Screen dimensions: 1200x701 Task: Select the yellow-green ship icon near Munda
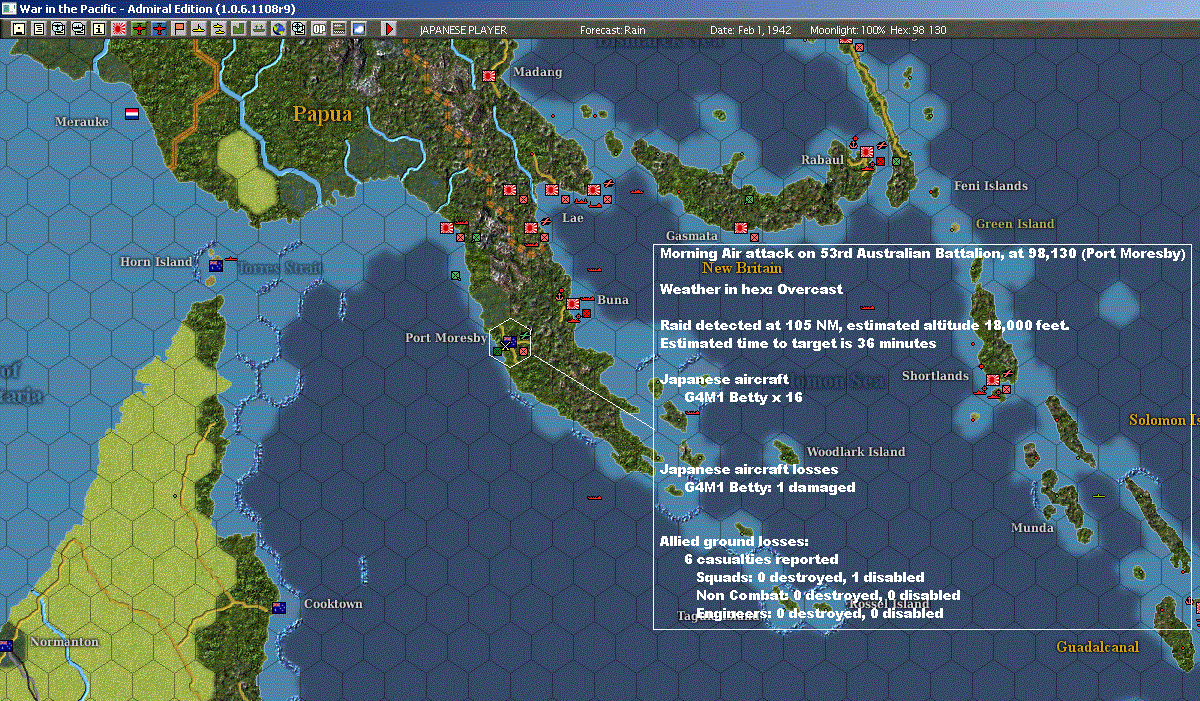pos(1098,496)
